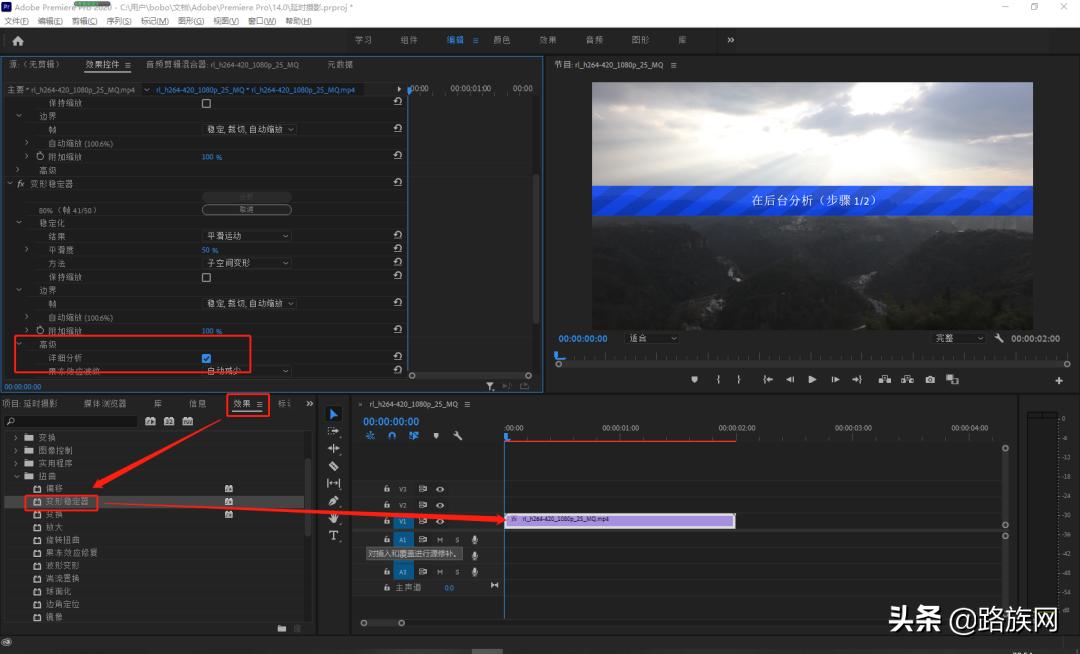Click the Play button under the program monitor
This screenshot has height=654, width=1080.
click(x=811, y=379)
